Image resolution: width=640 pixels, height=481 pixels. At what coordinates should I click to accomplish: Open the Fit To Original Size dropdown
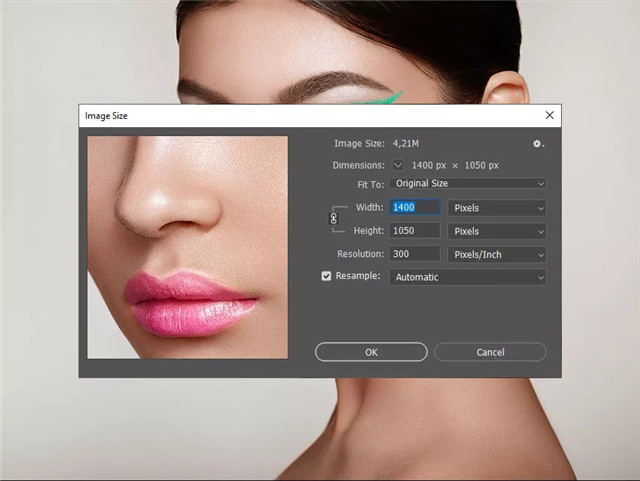468,184
